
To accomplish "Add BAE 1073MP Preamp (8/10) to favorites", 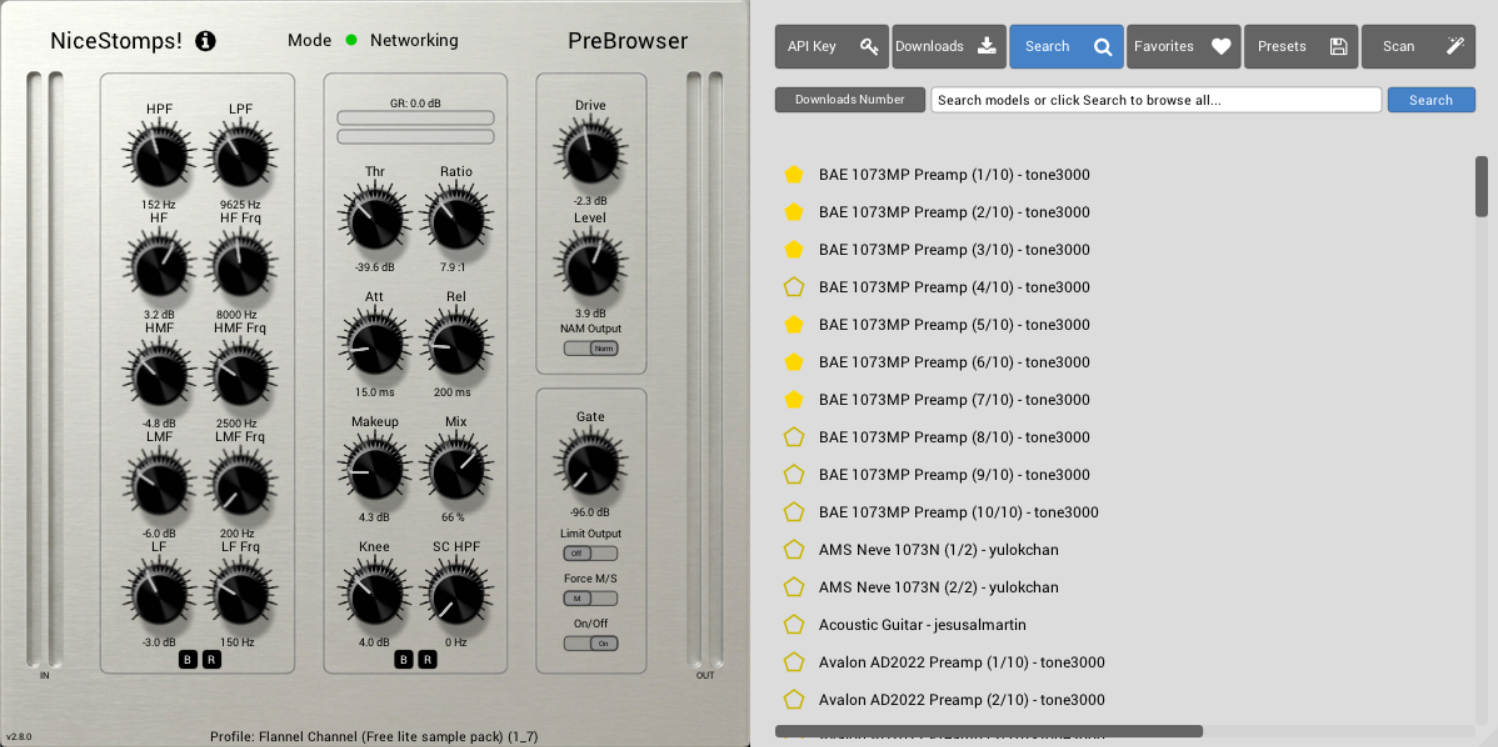I will [794, 437].
